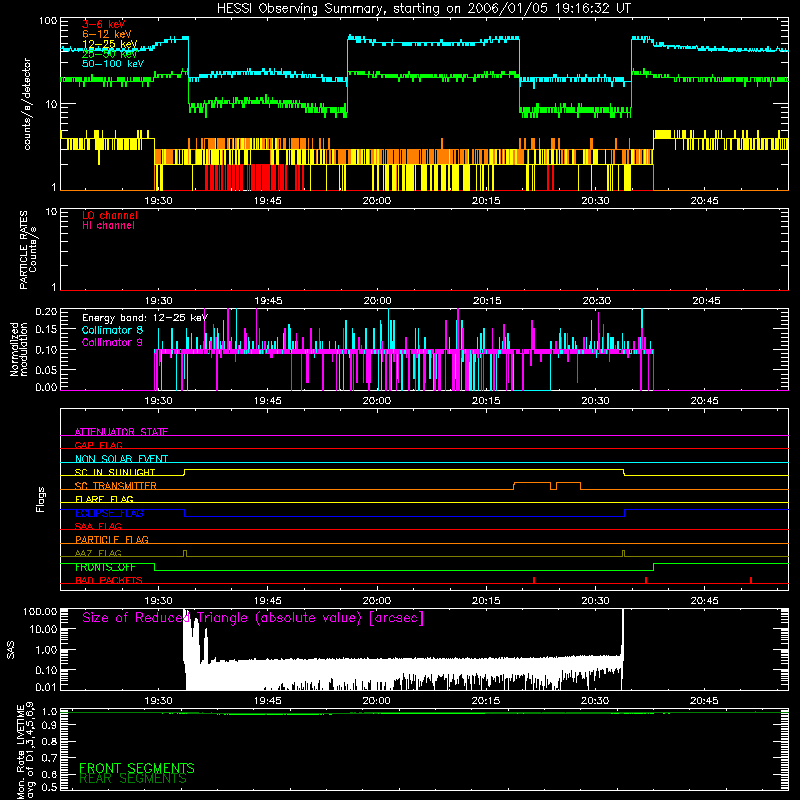Select the 20:15 time label under PARTICLE RATES panel
This screenshot has width=800, height=800.
click(487, 301)
